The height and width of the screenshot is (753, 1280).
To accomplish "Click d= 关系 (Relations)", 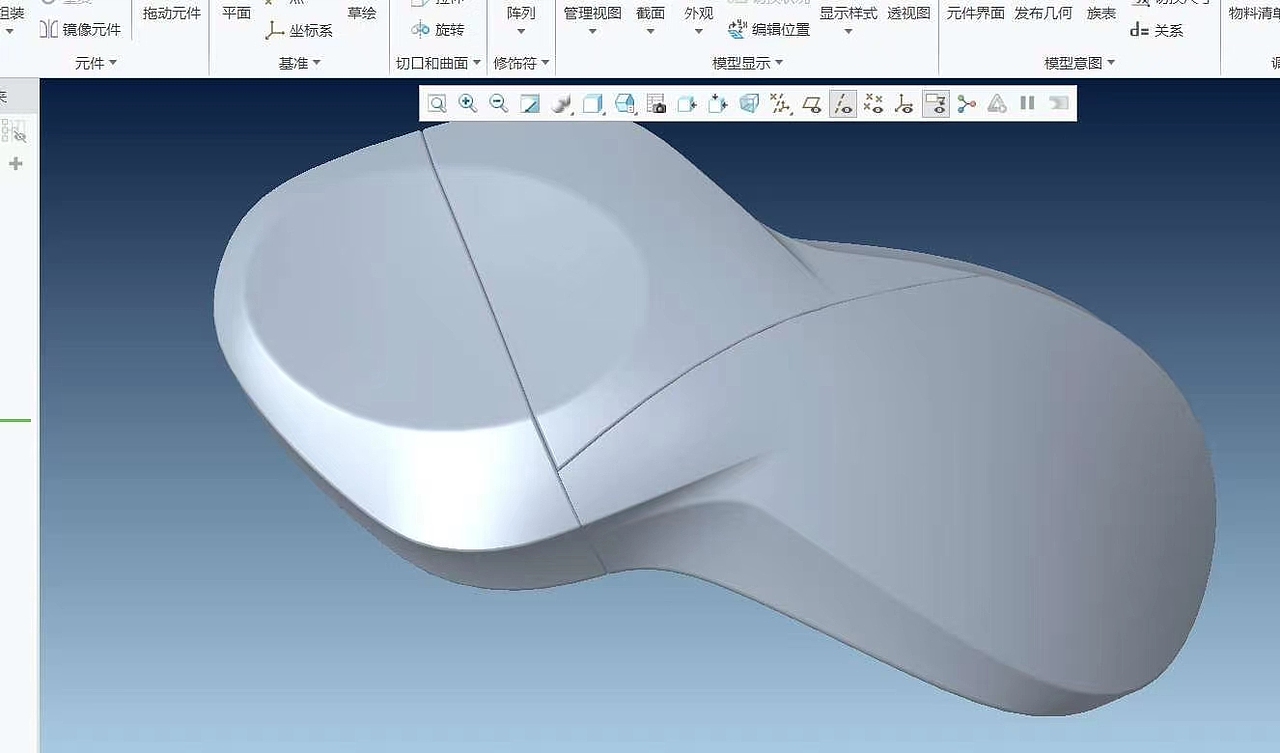I will tap(1157, 31).
